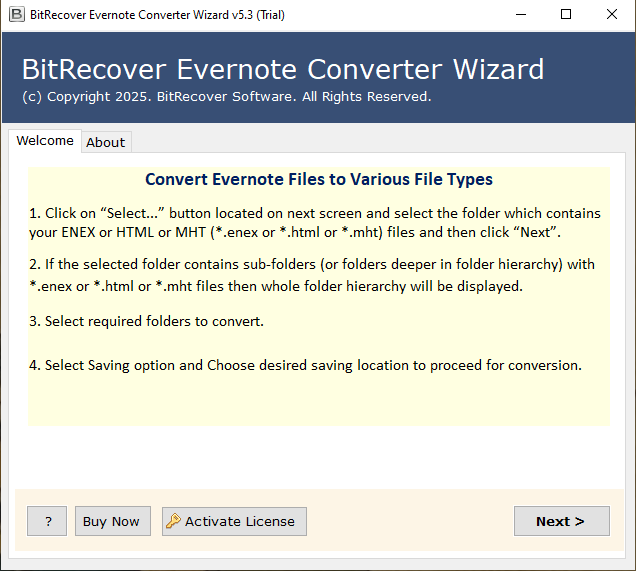Viewport: 636px width, 571px height.
Task: Close the Converter Wizard window
Action: (x=612, y=15)
